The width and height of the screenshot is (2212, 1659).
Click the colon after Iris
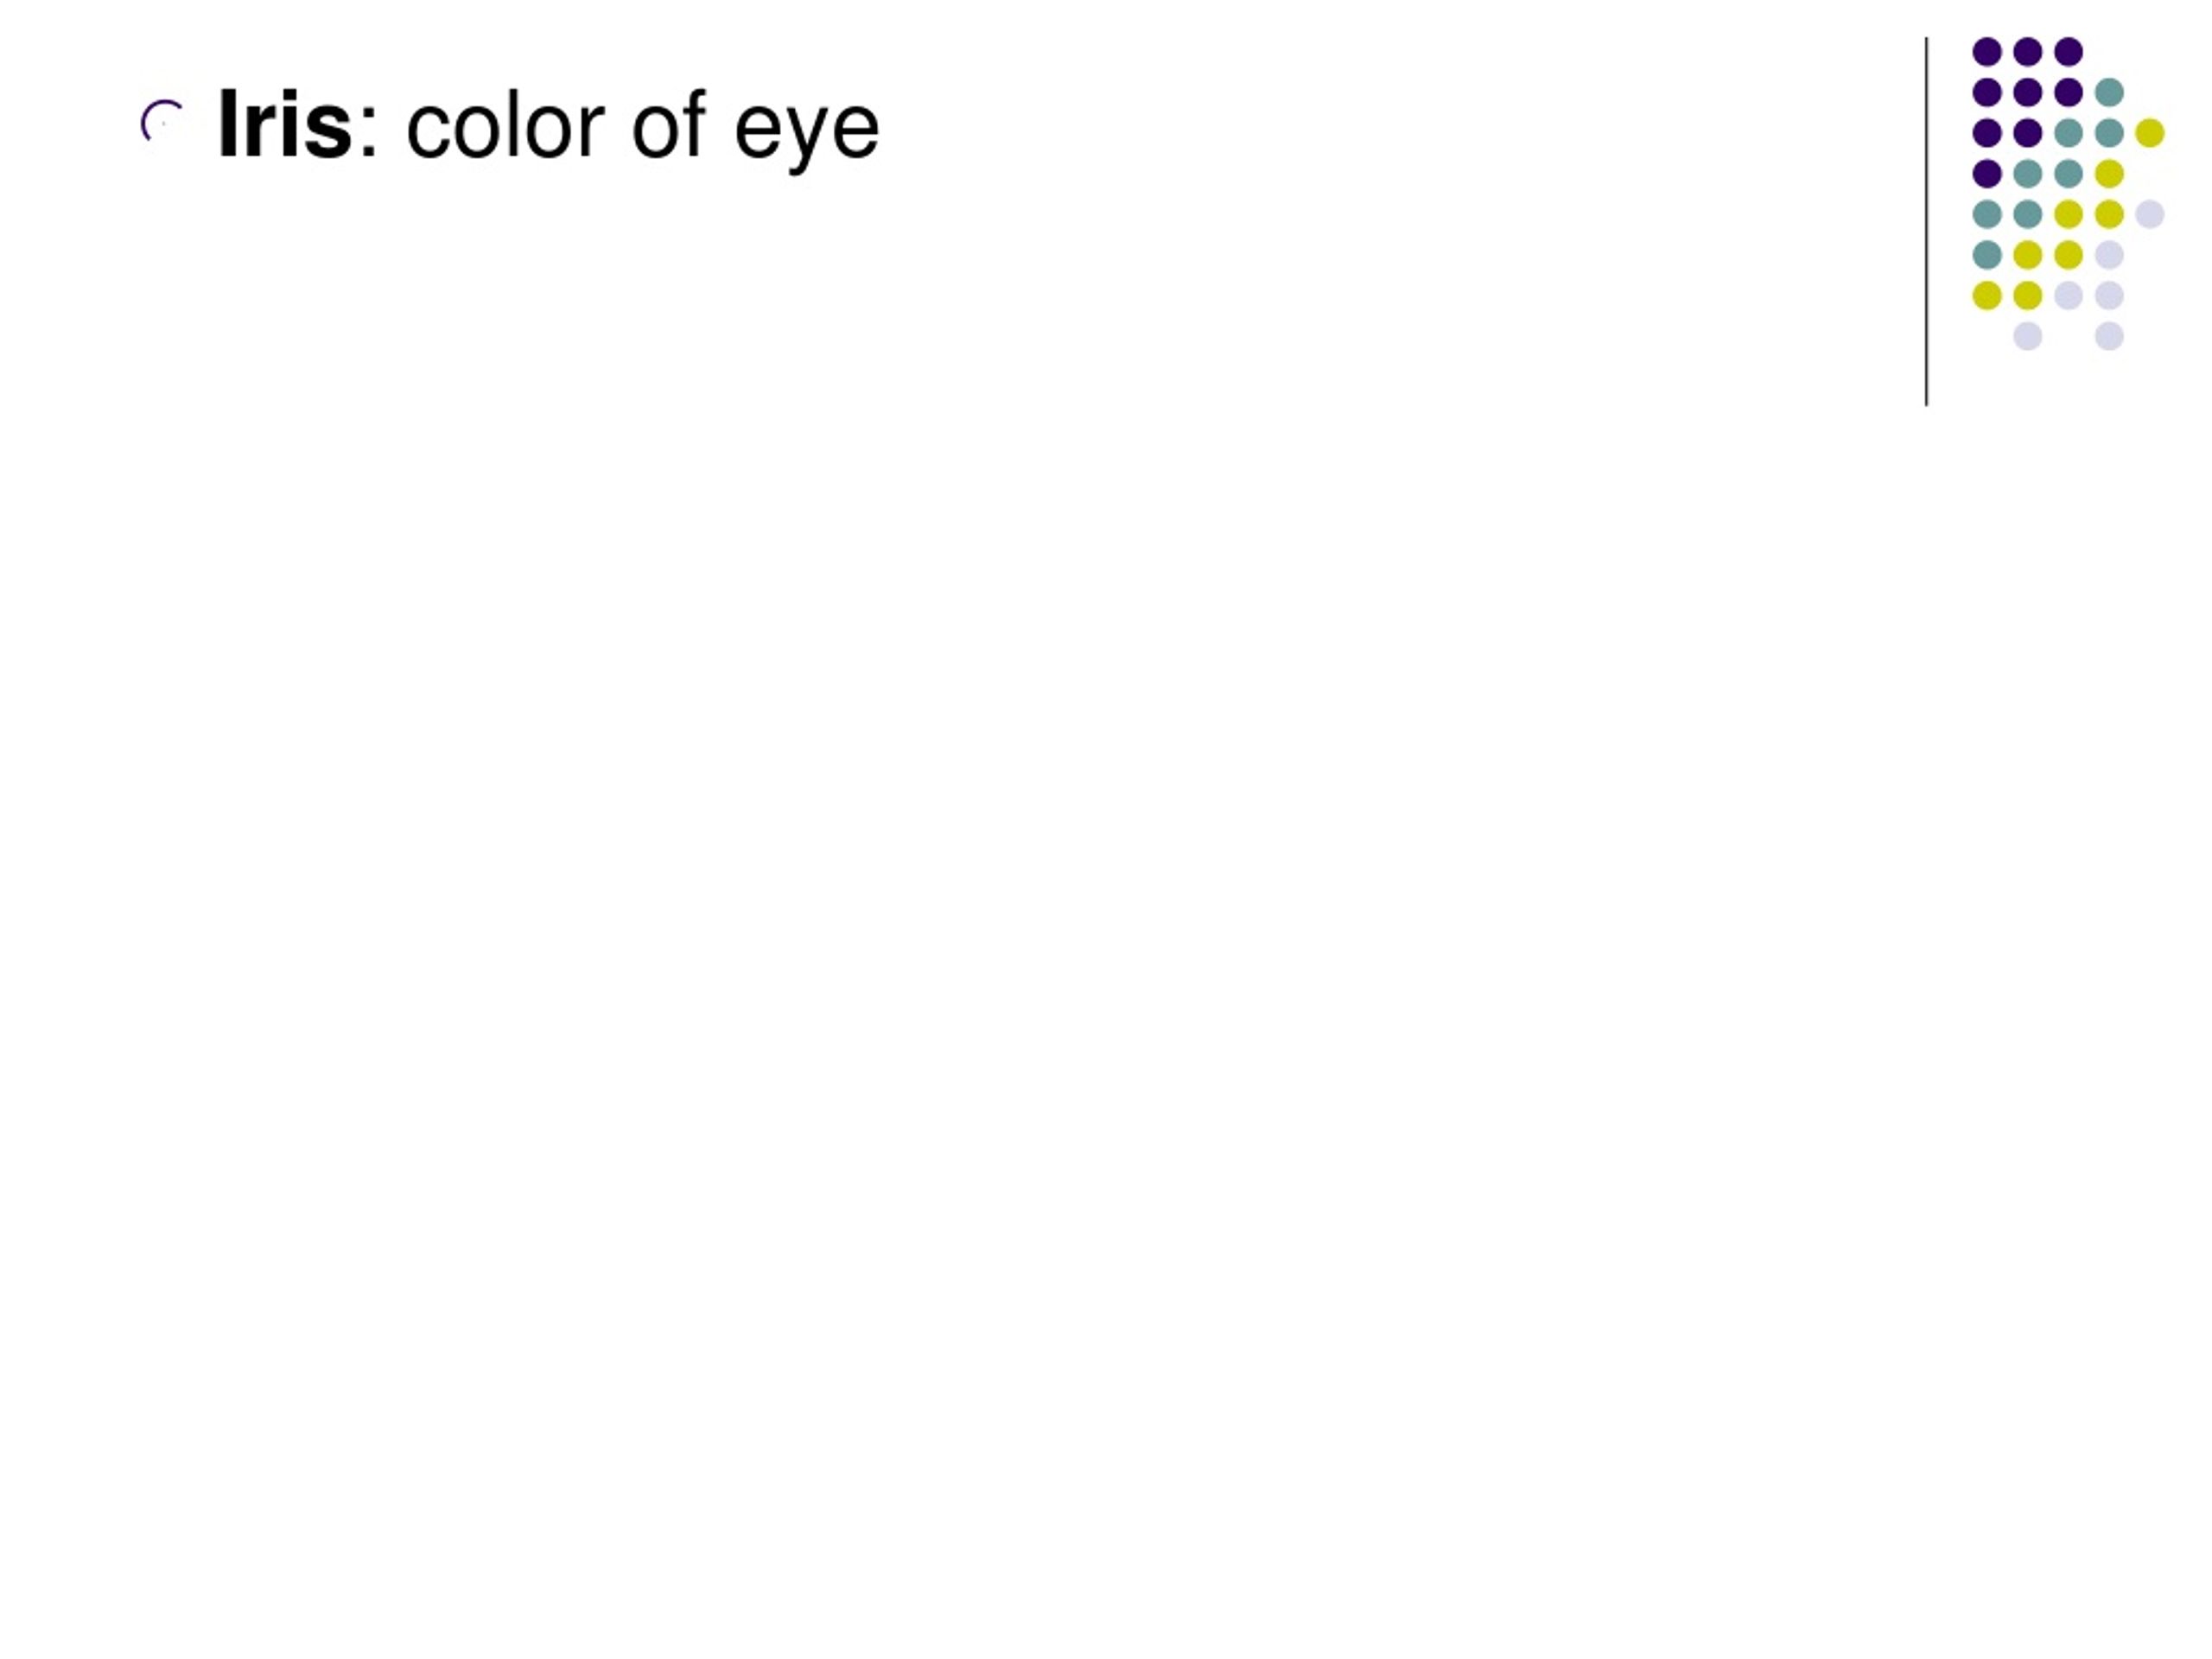[368, 135]
